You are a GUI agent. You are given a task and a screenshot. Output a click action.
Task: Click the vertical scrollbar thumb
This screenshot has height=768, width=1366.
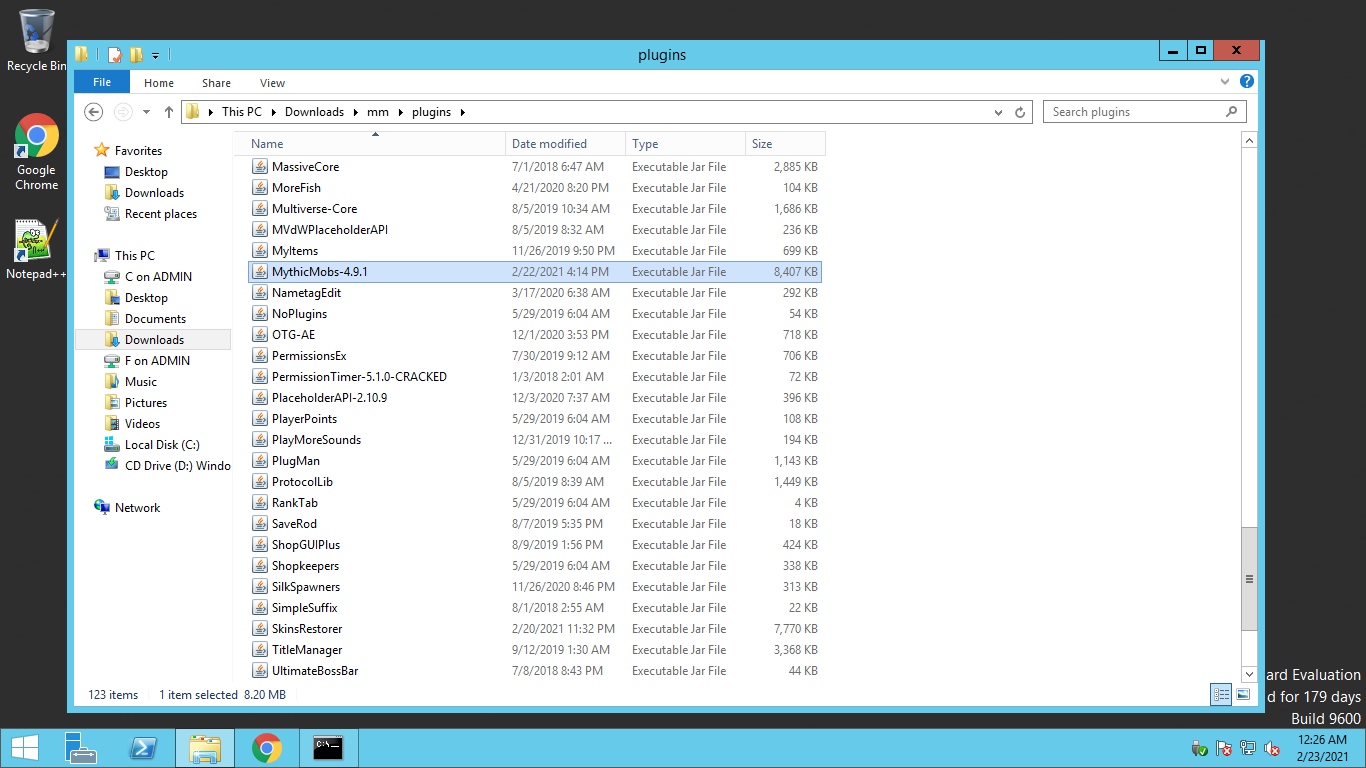[x=1248, y=578]
